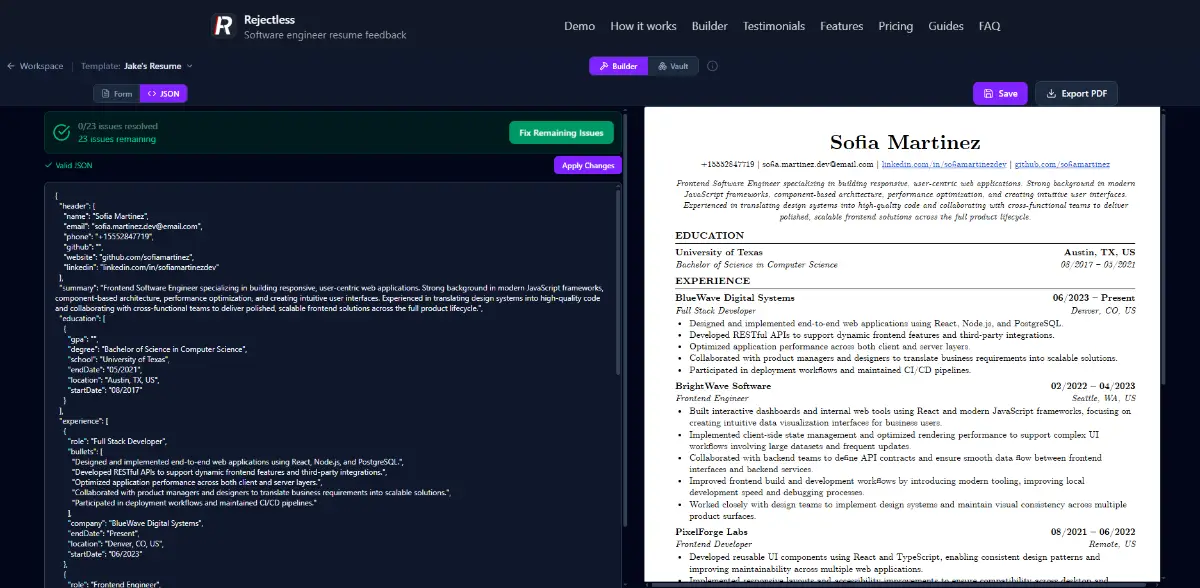Open the Vault view
Image resolution: width=1200 pixels, height=588 pixels.
pyautogui.click(x=673, y=67)
